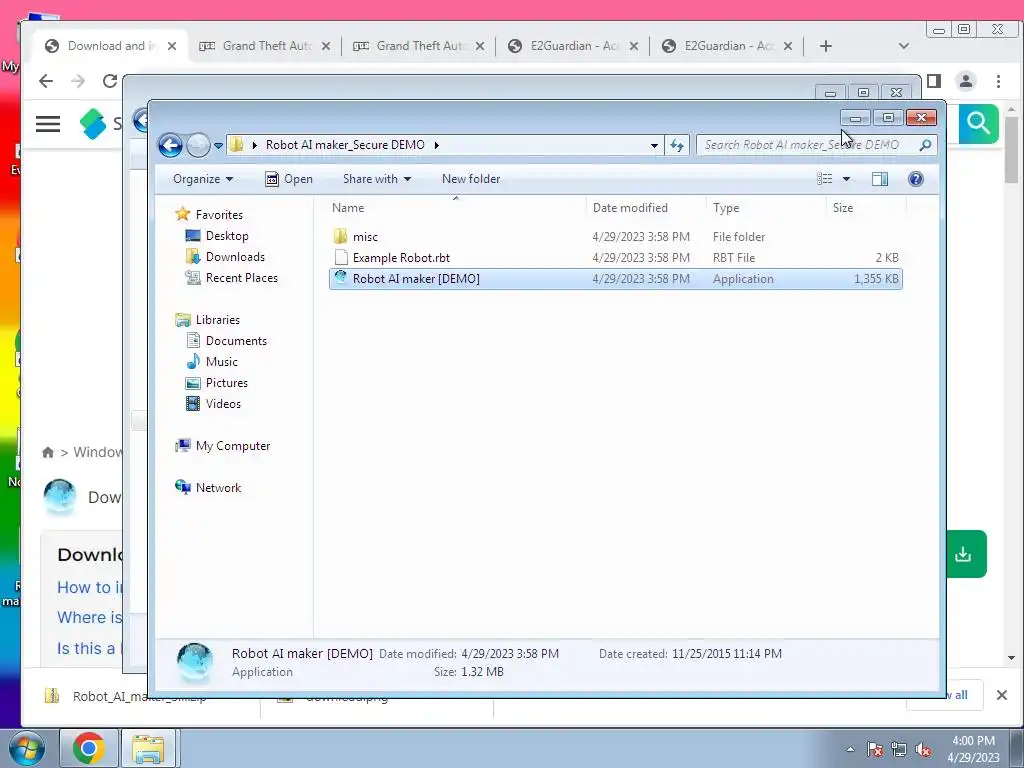Open the Organize menu
This screenshot has width=1024, height=768.
pos(203,179)
